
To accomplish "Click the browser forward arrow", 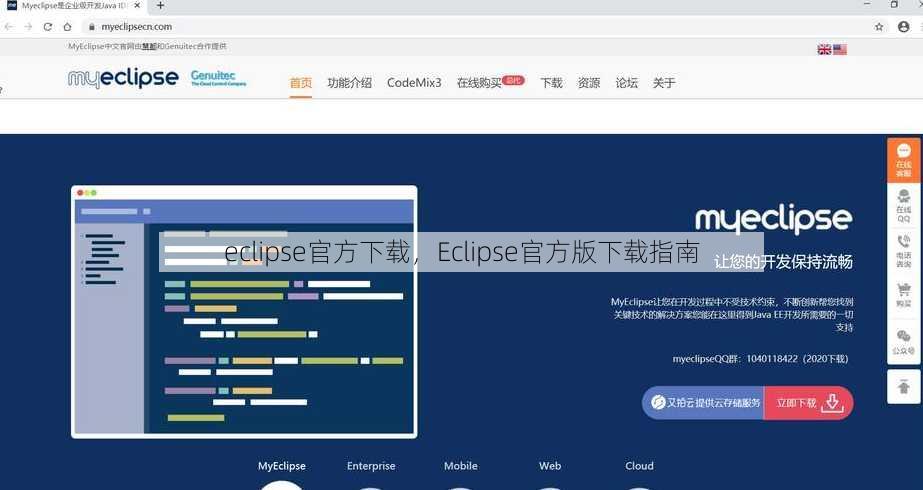I will [28, 27].
